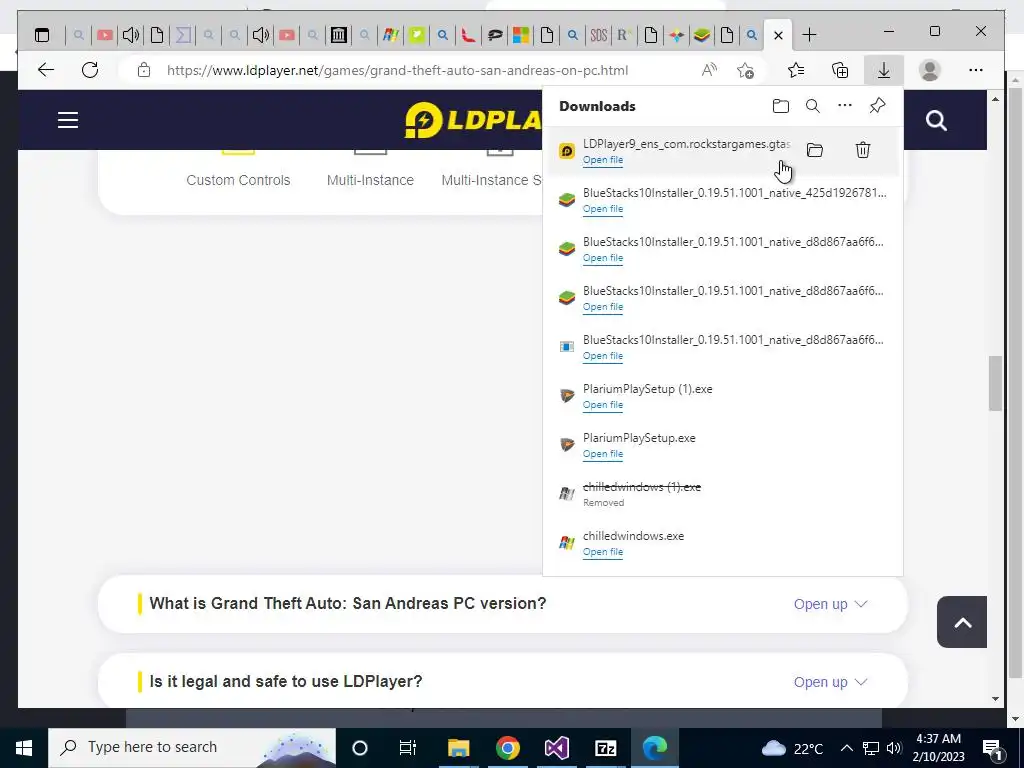Close the current LDPlayer tab
This screenshot has width=1024, height=768.
(778, 35)
